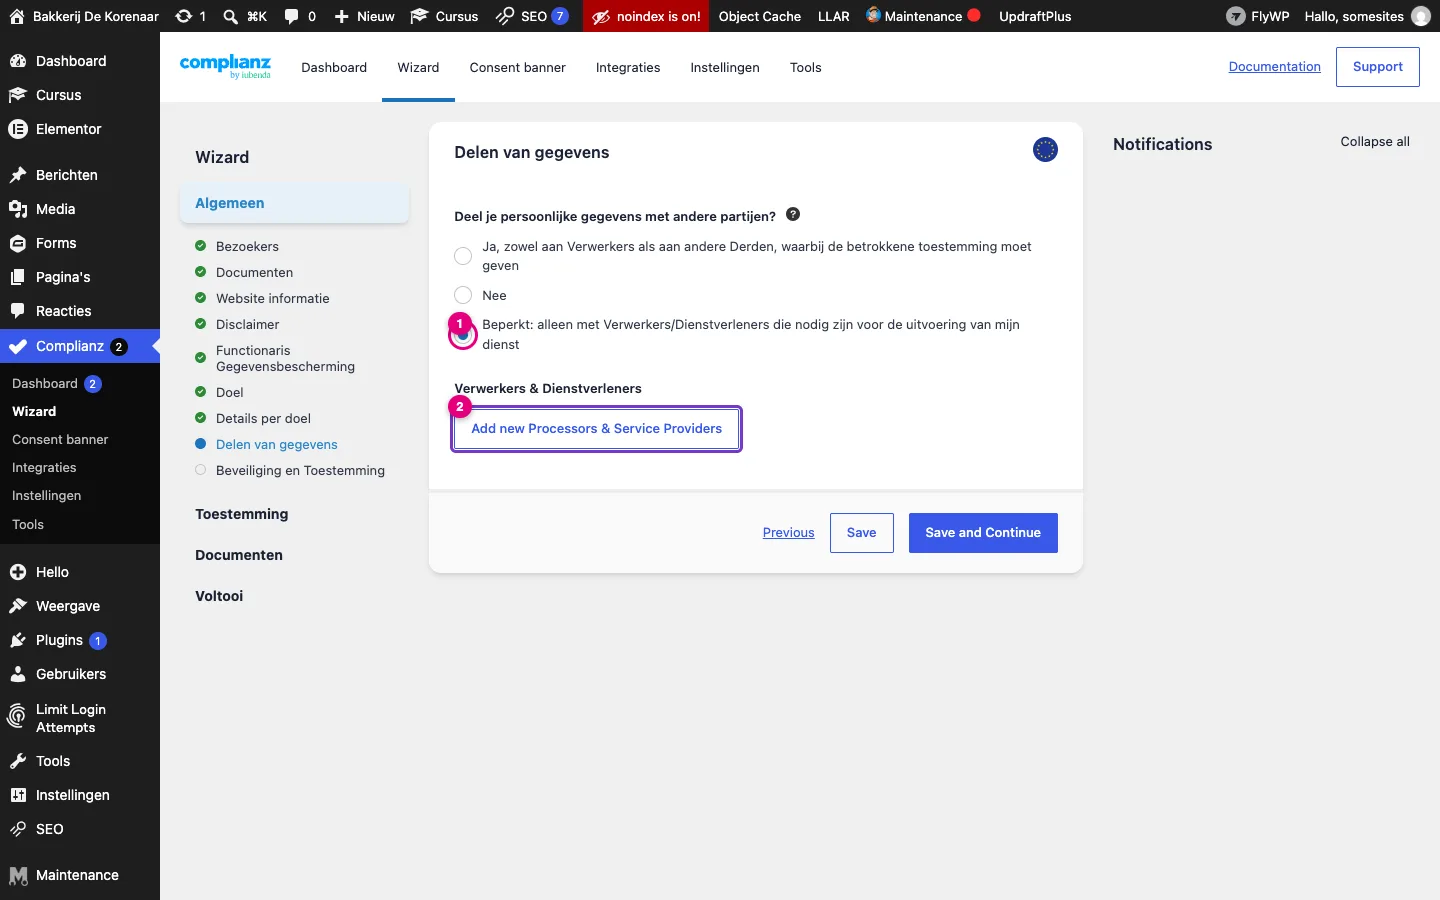
Task: Switch to the Integraties tab
Action: (x=628, y=67)
